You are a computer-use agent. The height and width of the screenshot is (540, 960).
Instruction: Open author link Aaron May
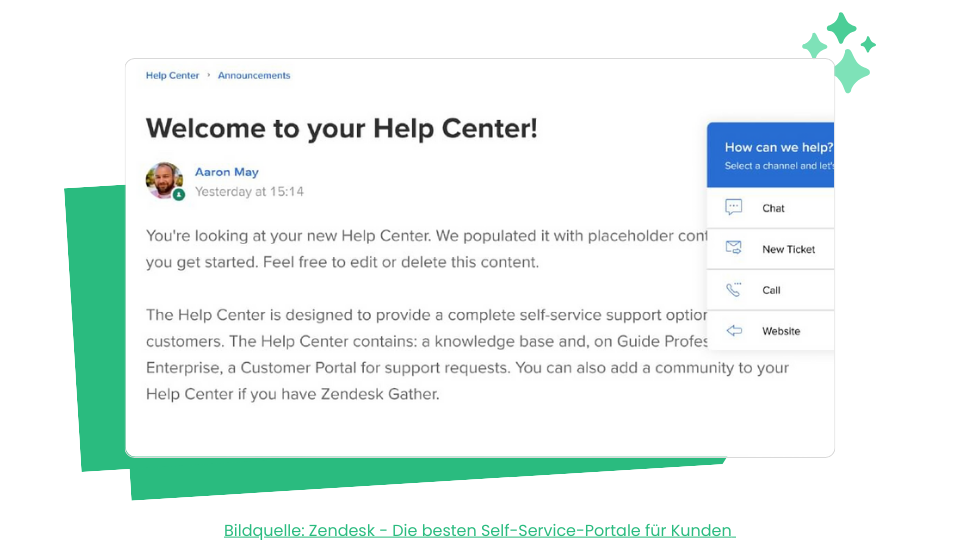[x=227, y=172]
